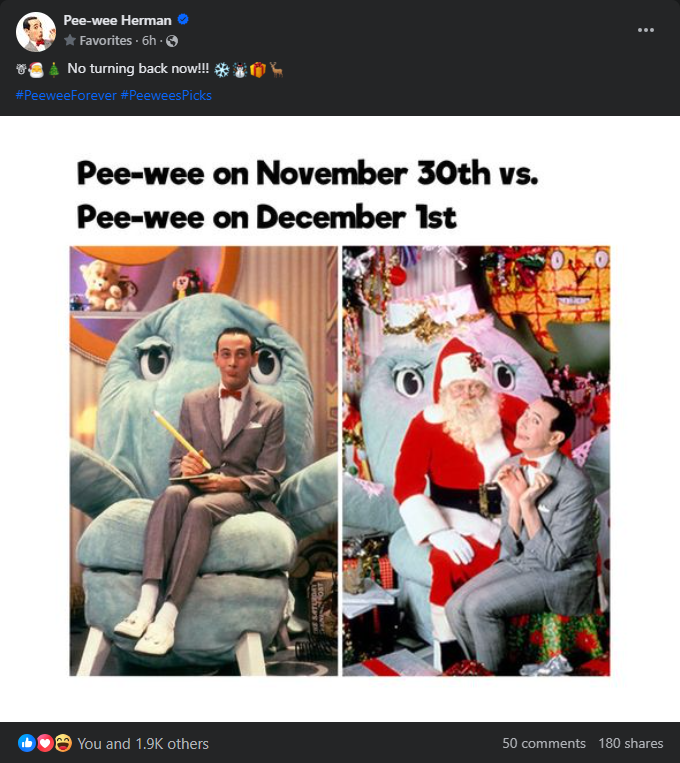680x763 pixels.
Task: Open the #PeeweesPicks hashtag
Action: [166, 95]
